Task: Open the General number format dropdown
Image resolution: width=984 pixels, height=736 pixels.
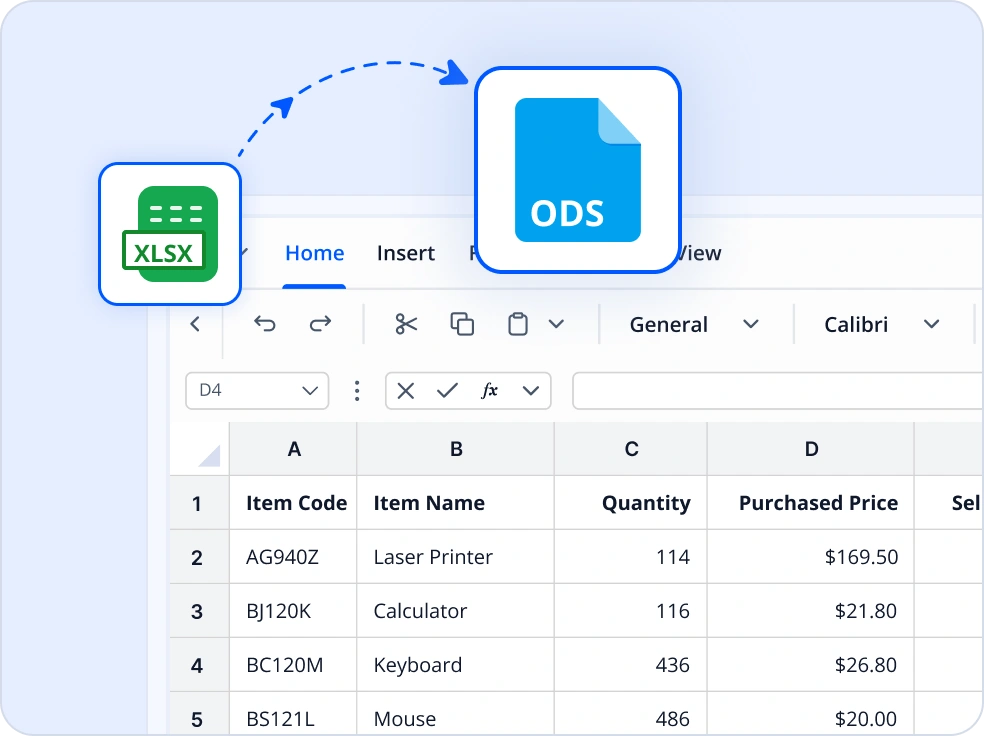Action: [693, 324]
